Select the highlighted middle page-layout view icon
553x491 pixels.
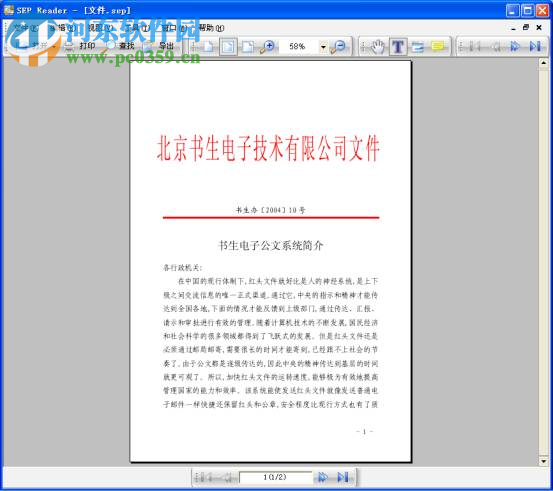pyautogui.click(x=228, y=47)
